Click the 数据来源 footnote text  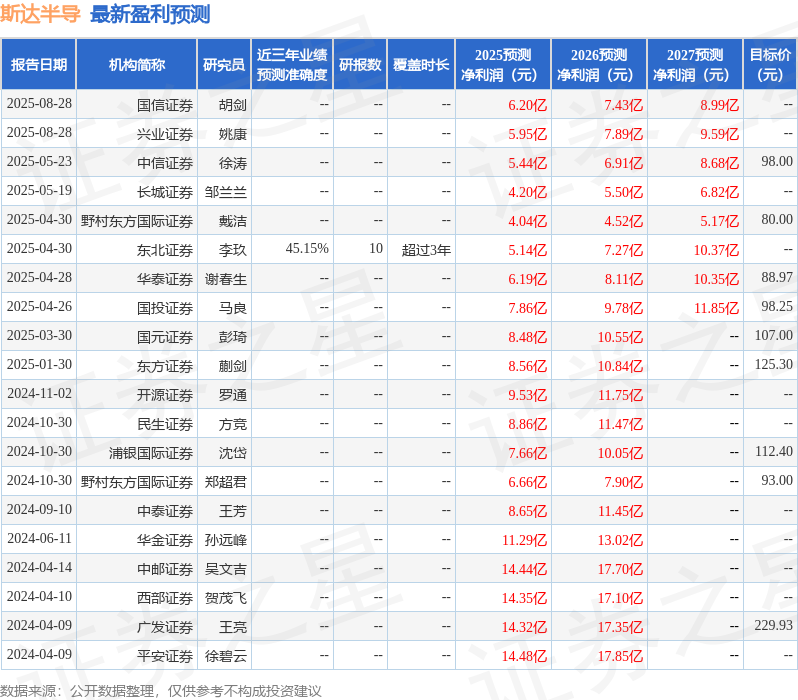tap(161, 691)
